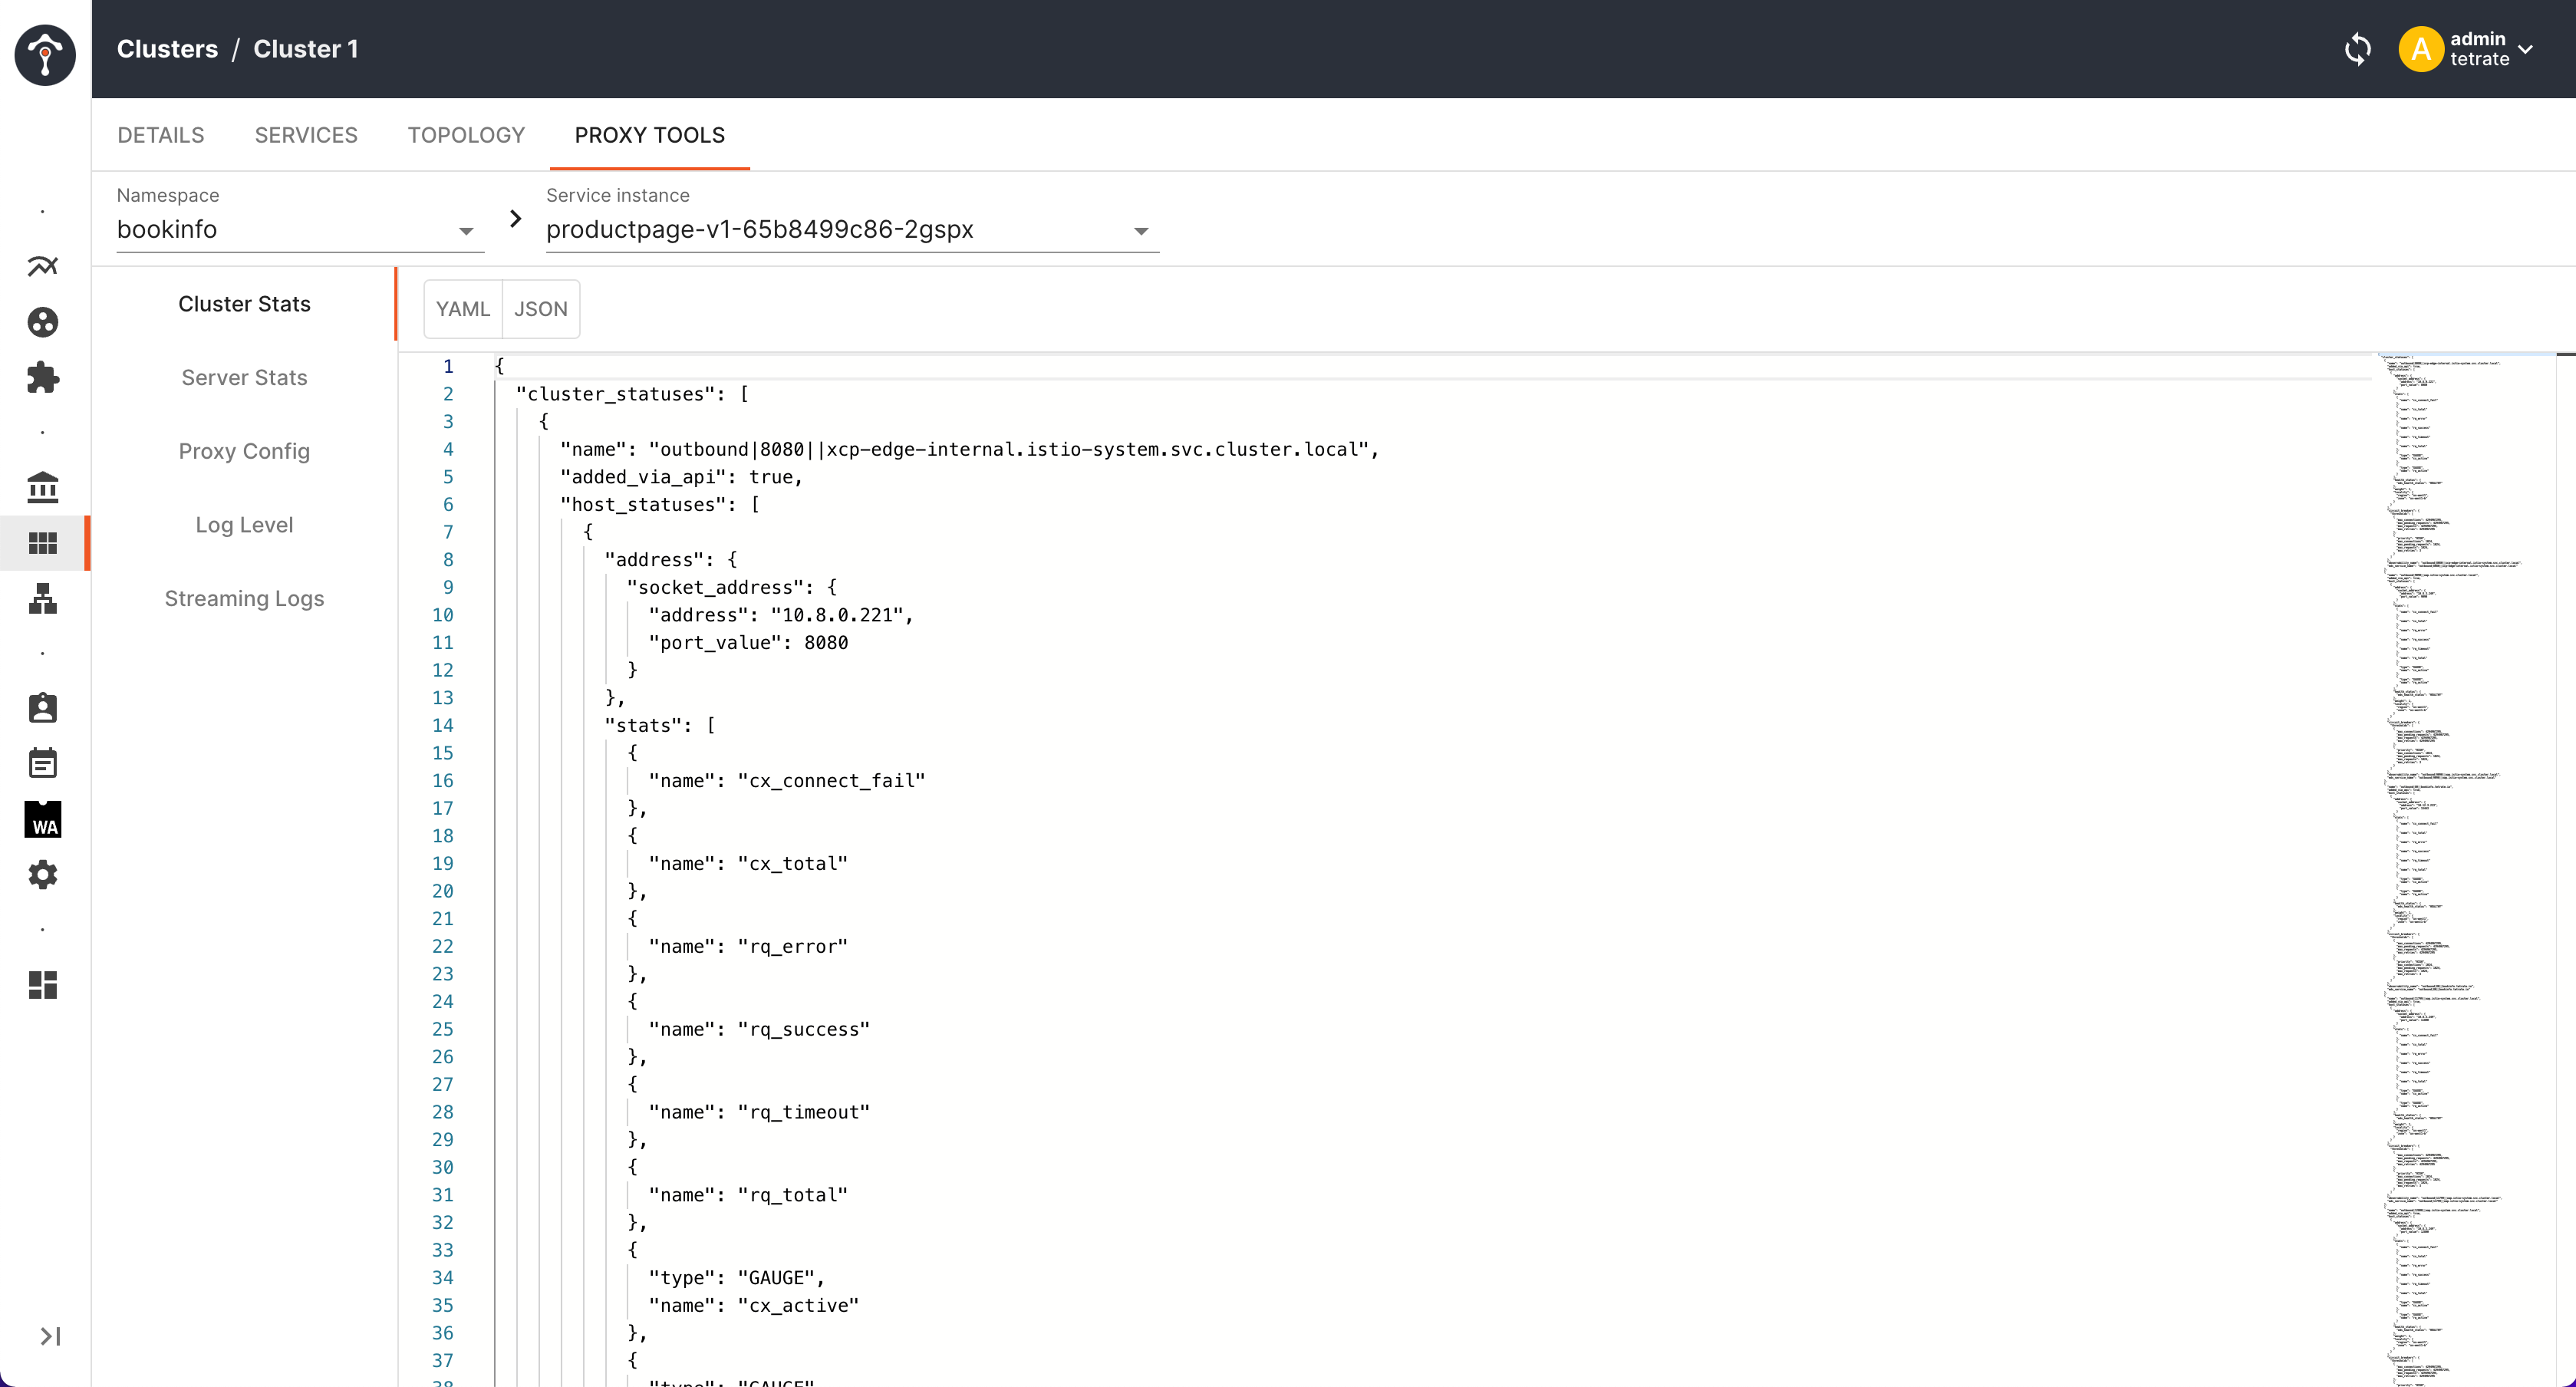Switch to the TOPOLOGY tab
The image size is (2576, 1387).
pyautogui.click(x=466, y=135)
